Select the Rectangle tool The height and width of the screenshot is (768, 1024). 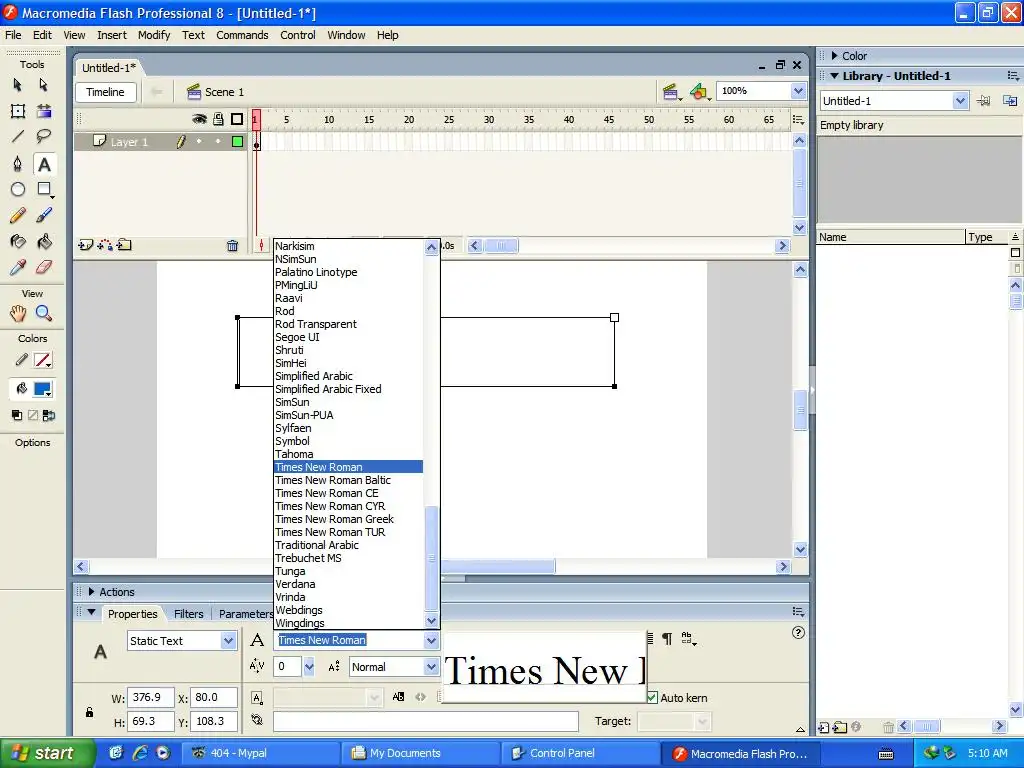point(44,189)
